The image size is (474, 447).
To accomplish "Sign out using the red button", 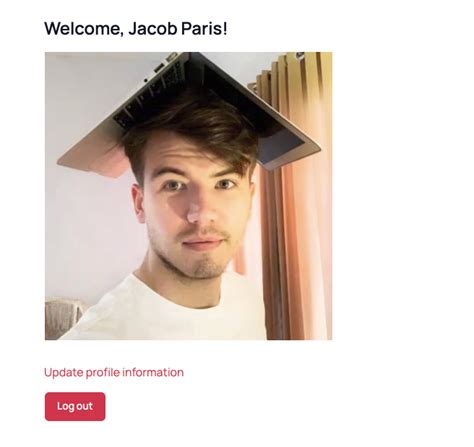I will click(75, 406).
